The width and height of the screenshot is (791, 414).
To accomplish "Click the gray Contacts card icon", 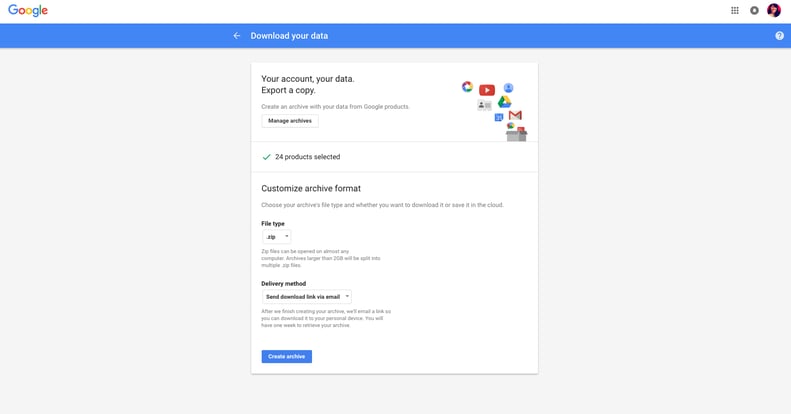I will coord(484,105).
